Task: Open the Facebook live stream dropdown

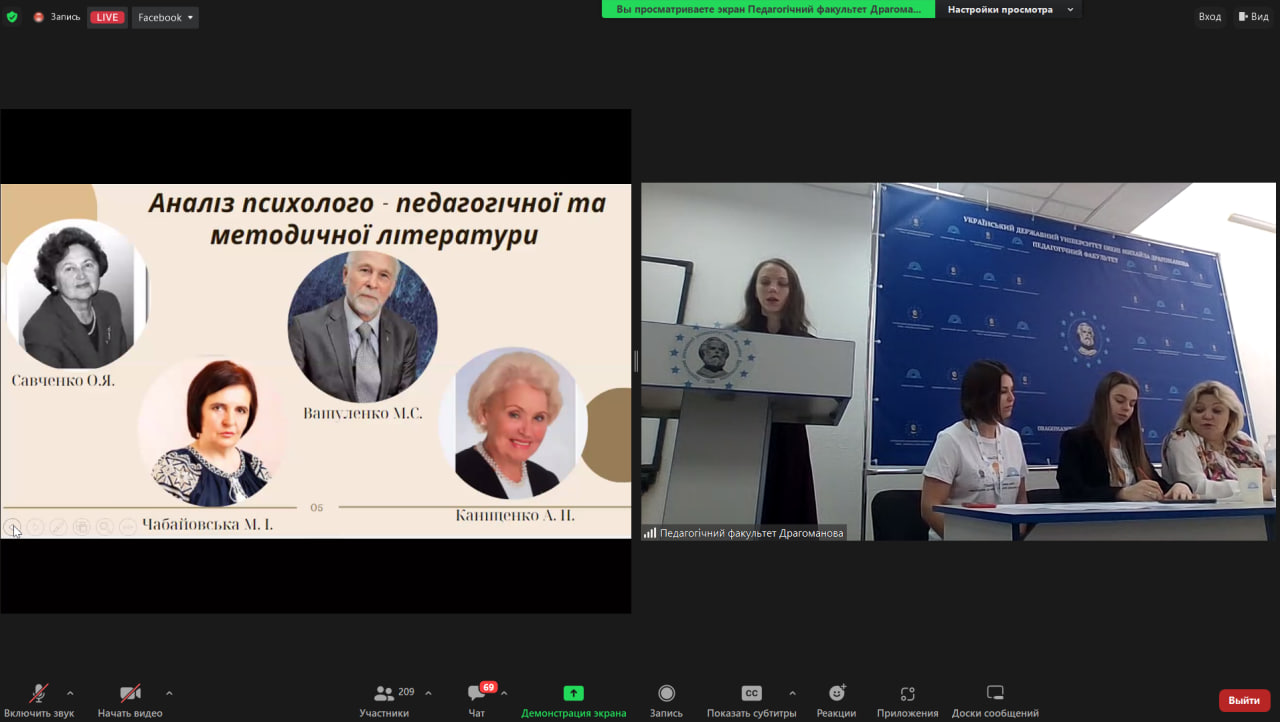Action: pyautogui.click(x=165, y=17)
